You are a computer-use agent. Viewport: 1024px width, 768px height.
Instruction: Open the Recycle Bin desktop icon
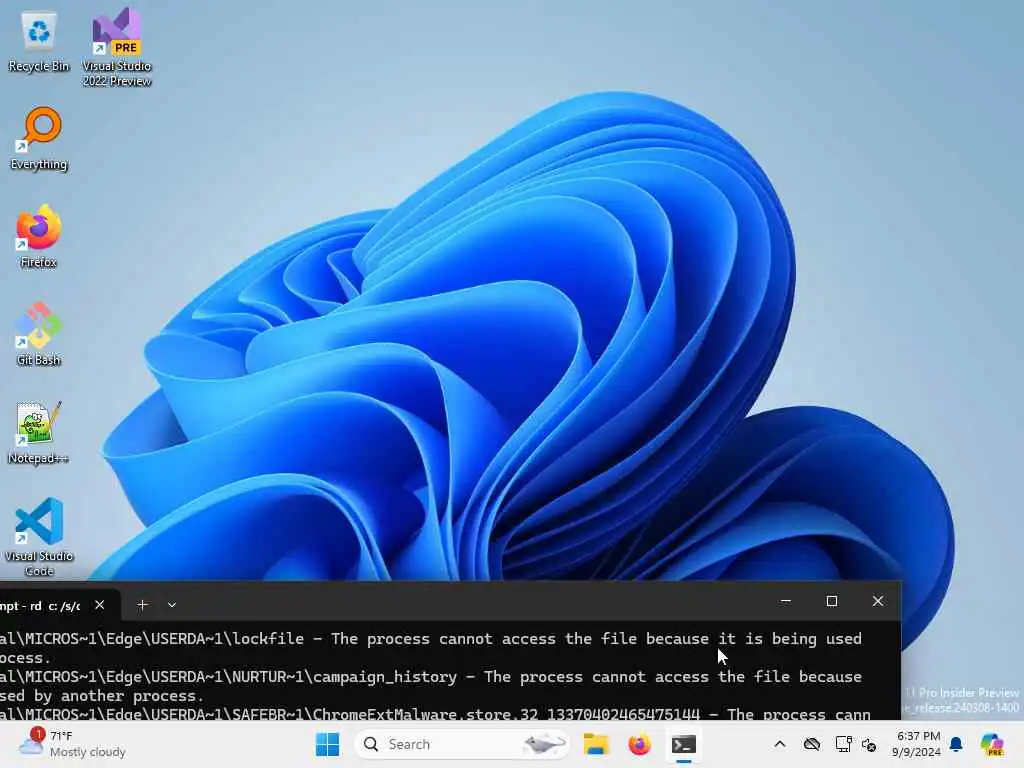click(39, 42)
